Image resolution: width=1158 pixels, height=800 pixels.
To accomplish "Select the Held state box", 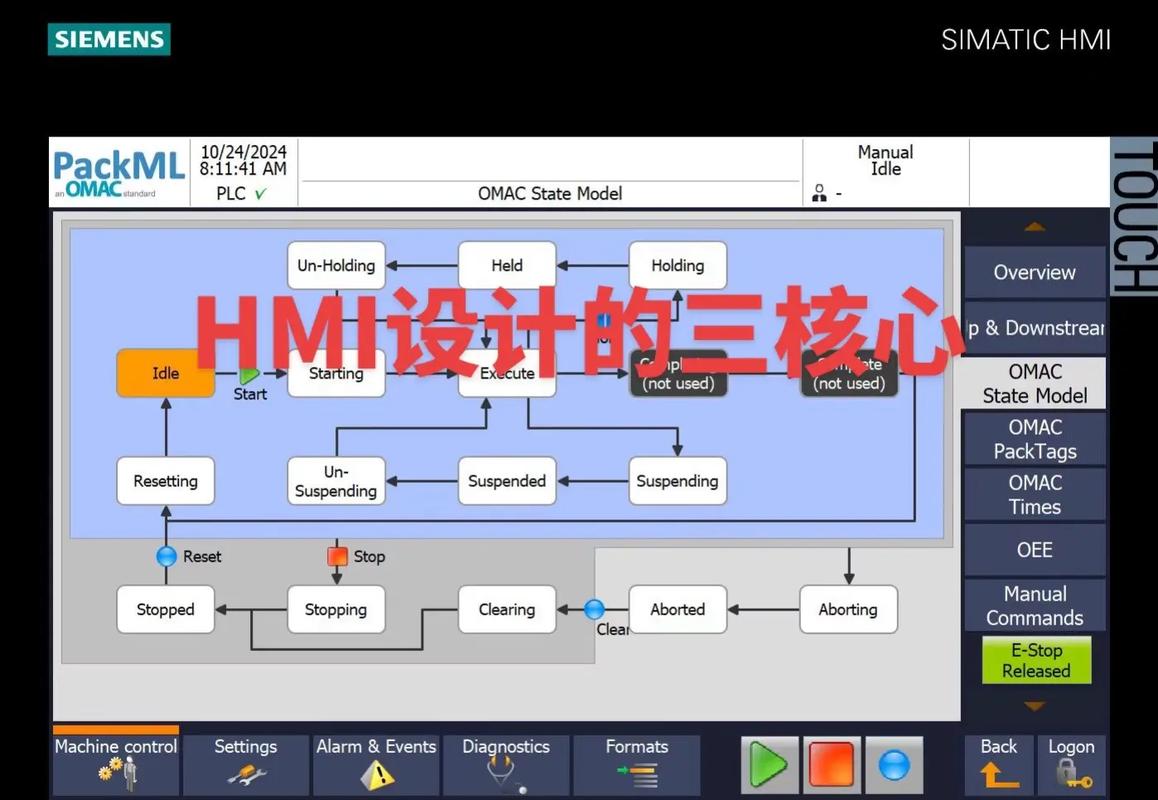I will 507,265.
